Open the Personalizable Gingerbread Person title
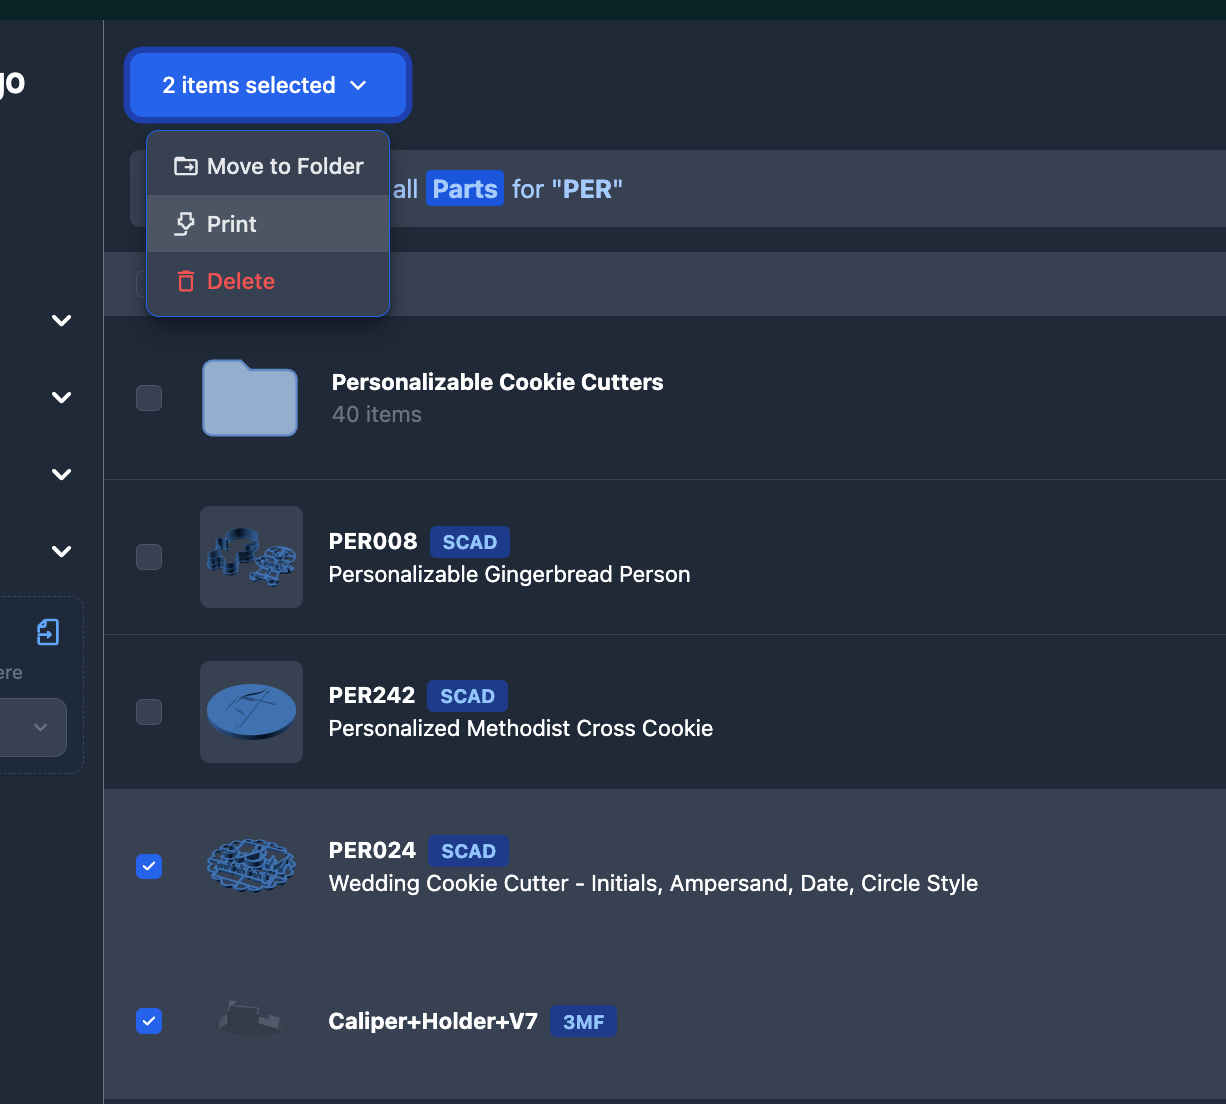 tap(509, 575)
